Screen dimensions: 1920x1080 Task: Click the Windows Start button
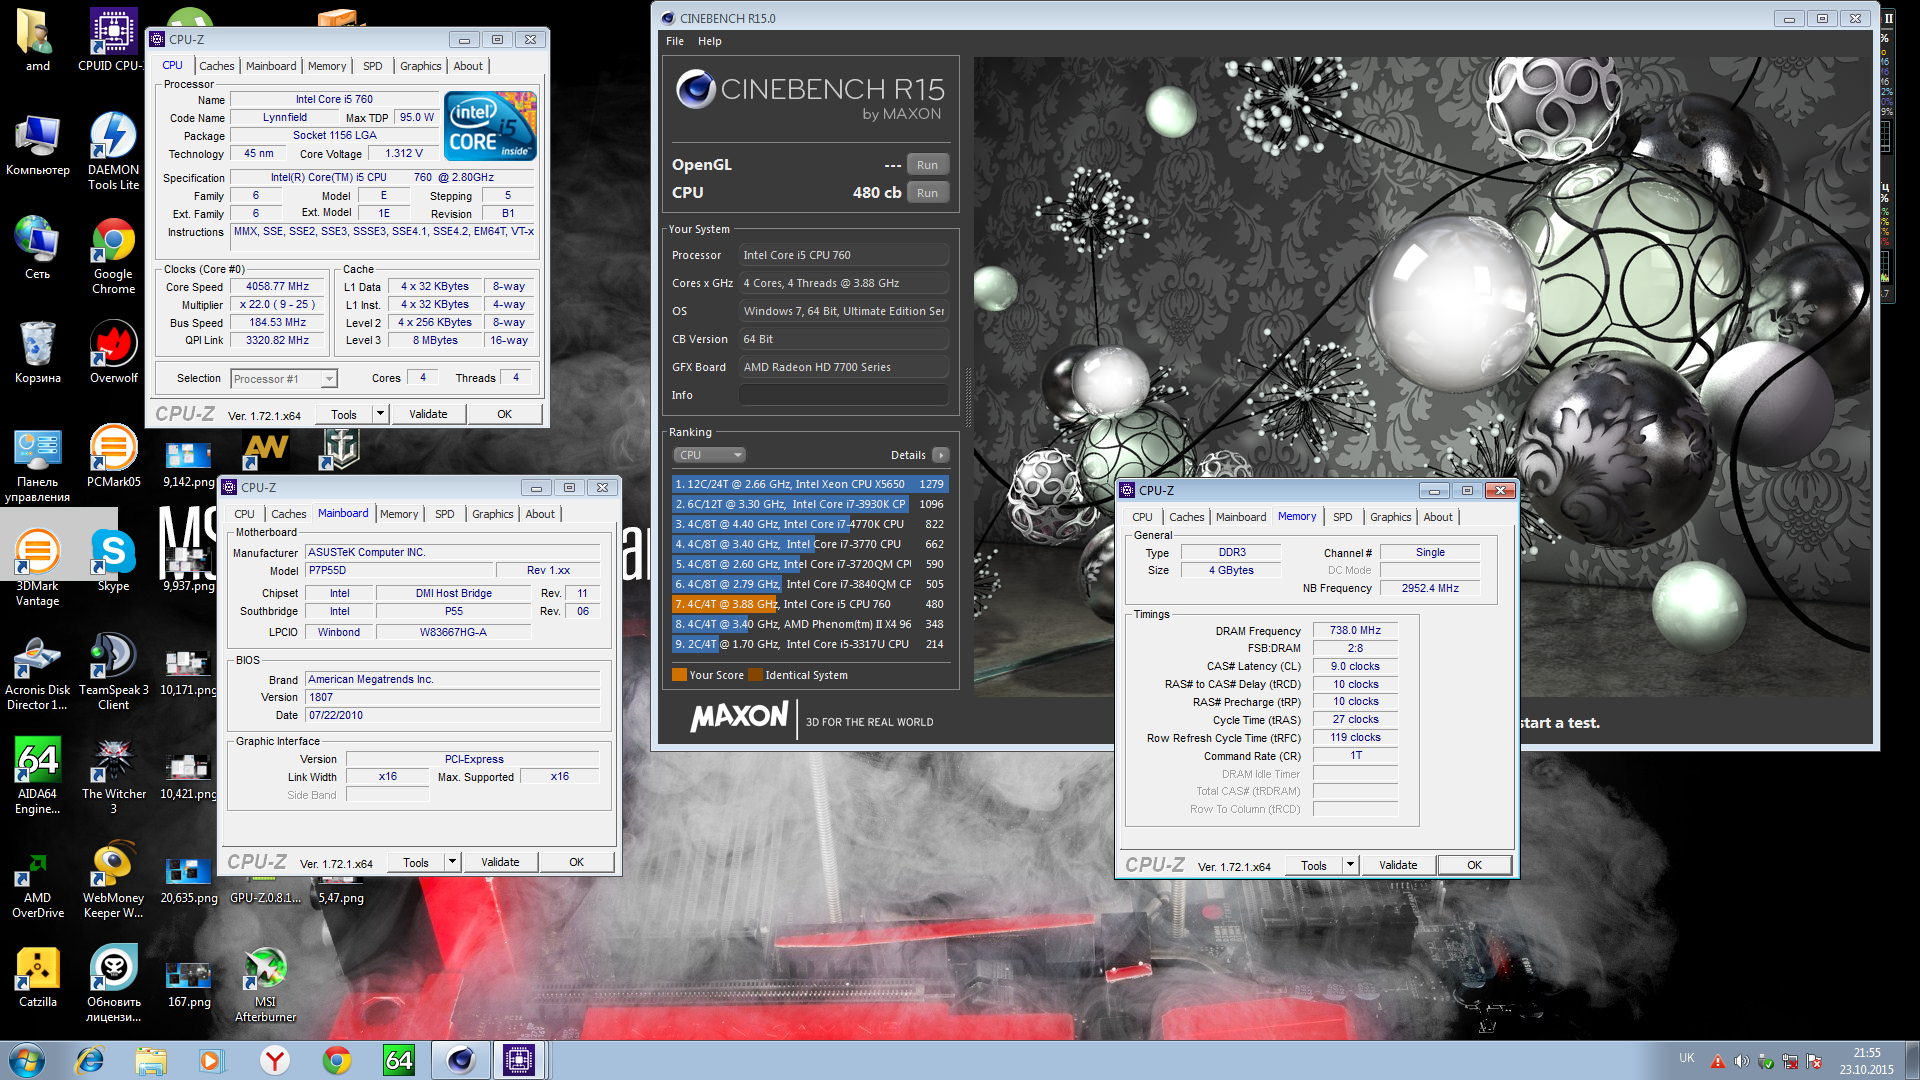click(x=27, y=1060)
